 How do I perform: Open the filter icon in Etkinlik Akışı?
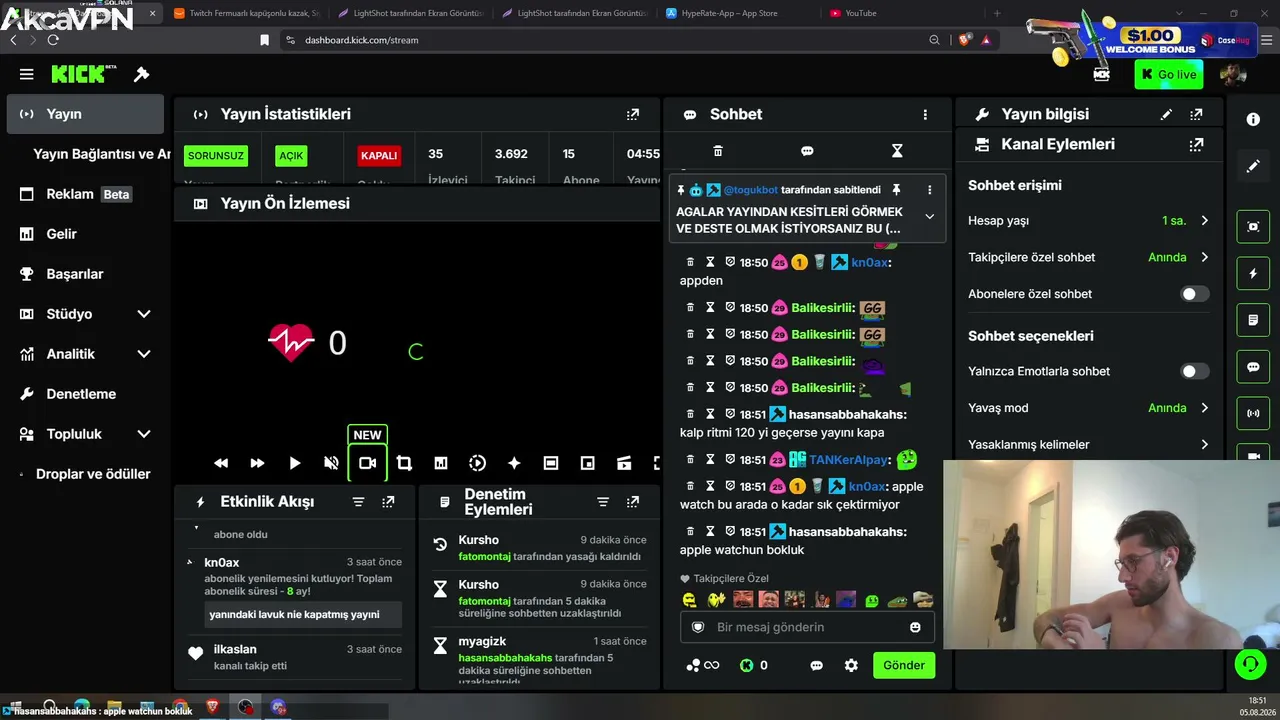358,502
